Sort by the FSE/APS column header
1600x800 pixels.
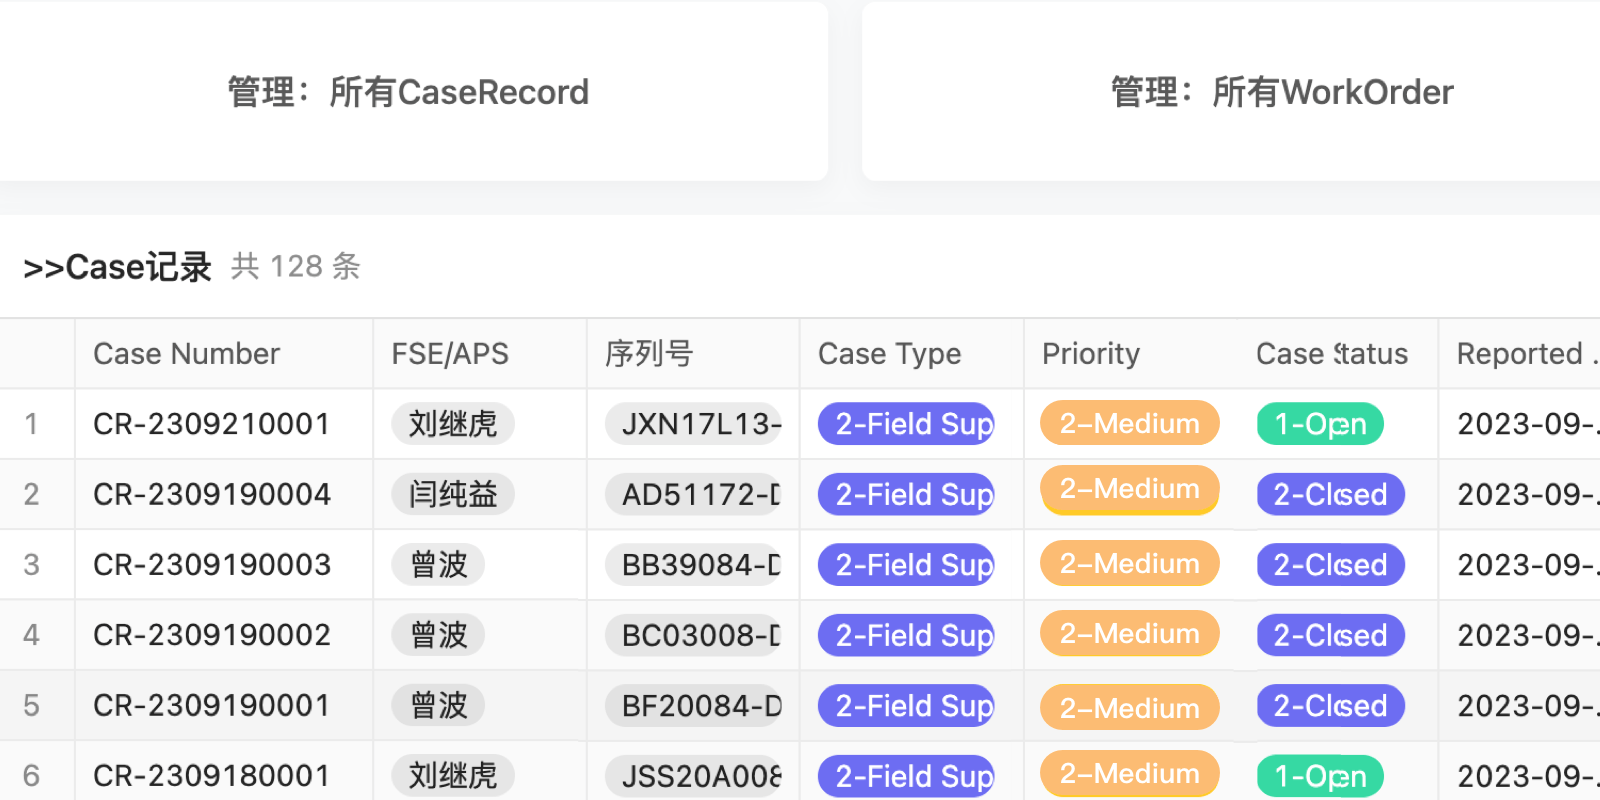(450, 354)
